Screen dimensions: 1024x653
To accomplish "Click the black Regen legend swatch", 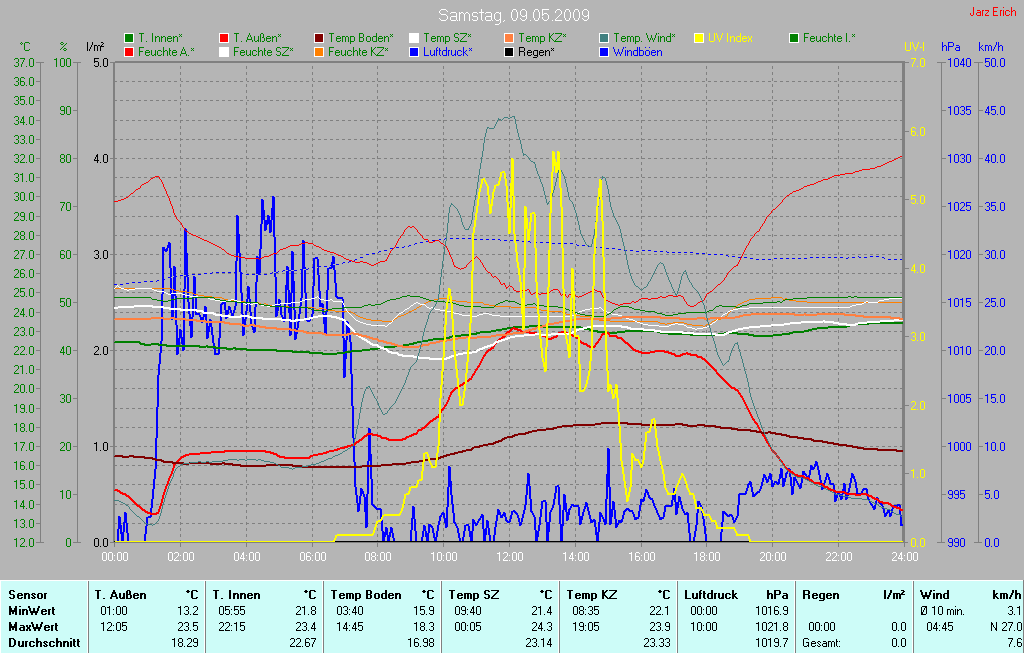I will 509,51.
